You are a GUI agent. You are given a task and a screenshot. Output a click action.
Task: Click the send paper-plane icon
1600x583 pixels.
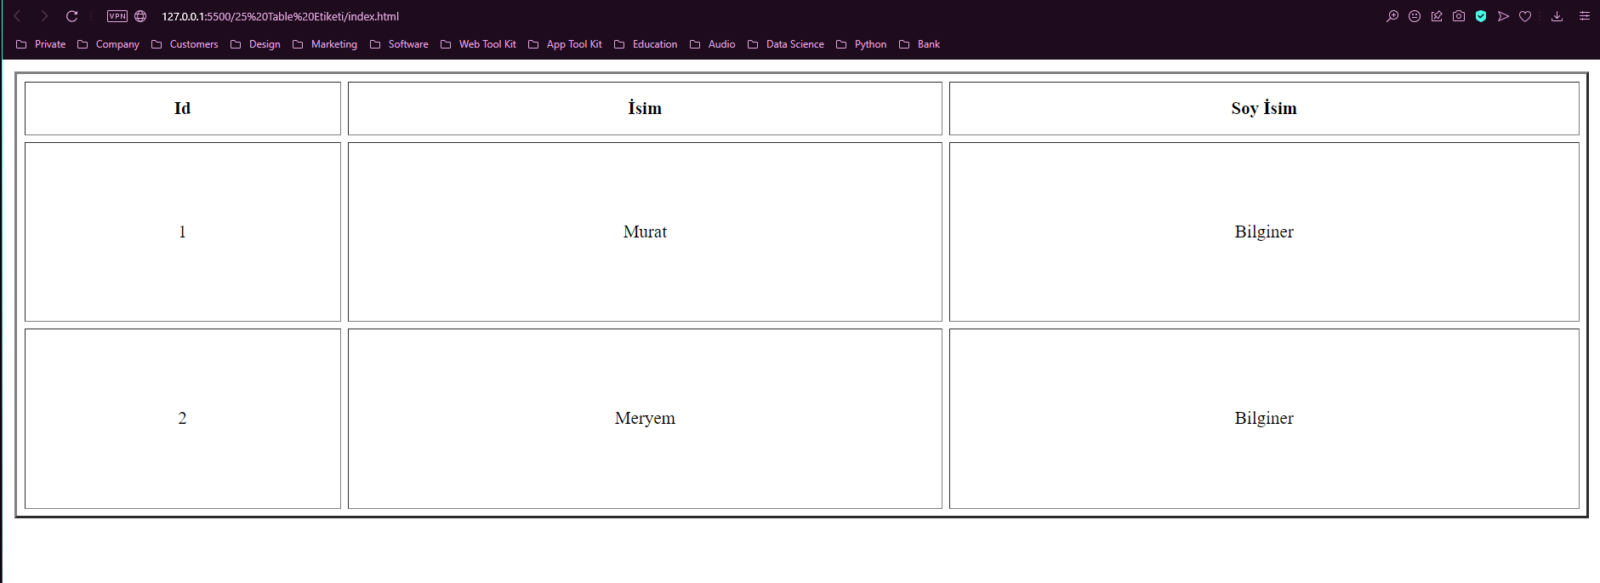[1503, 16]
